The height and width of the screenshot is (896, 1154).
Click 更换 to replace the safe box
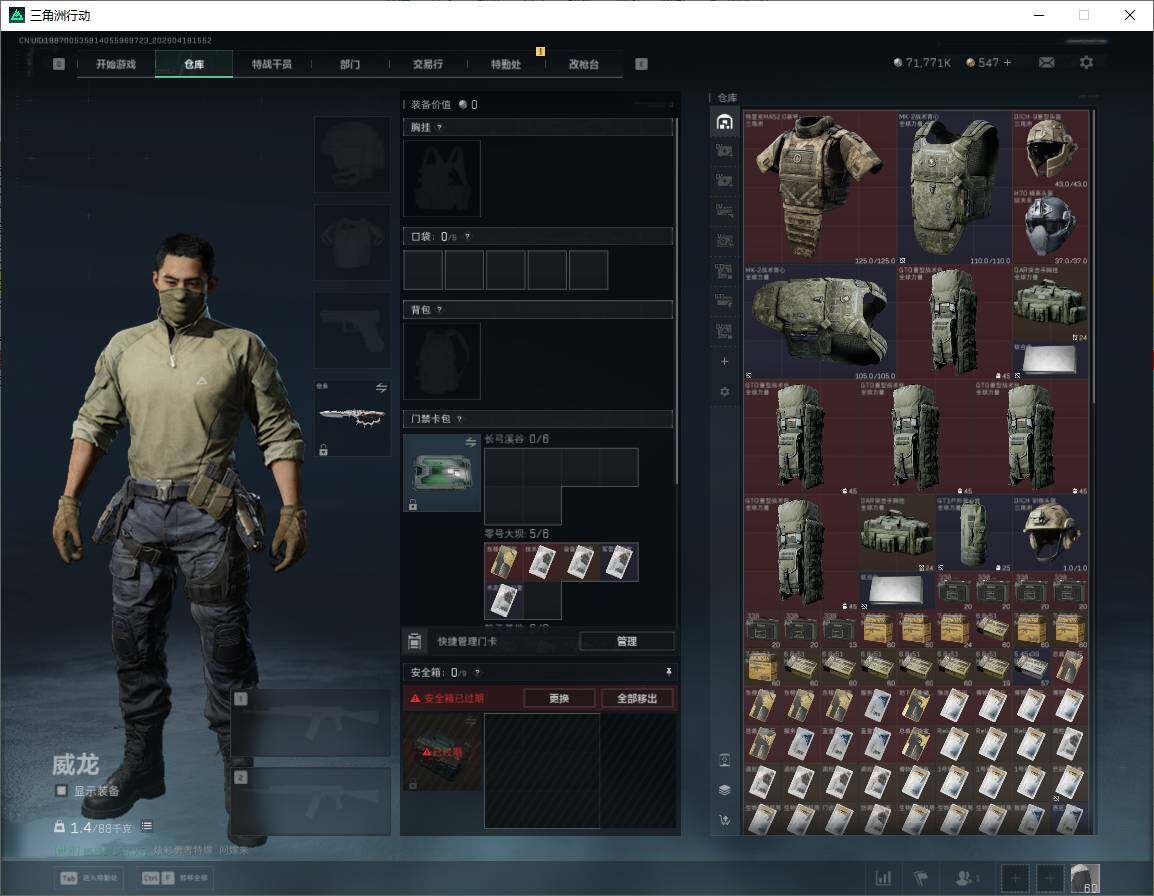[559, 698]
